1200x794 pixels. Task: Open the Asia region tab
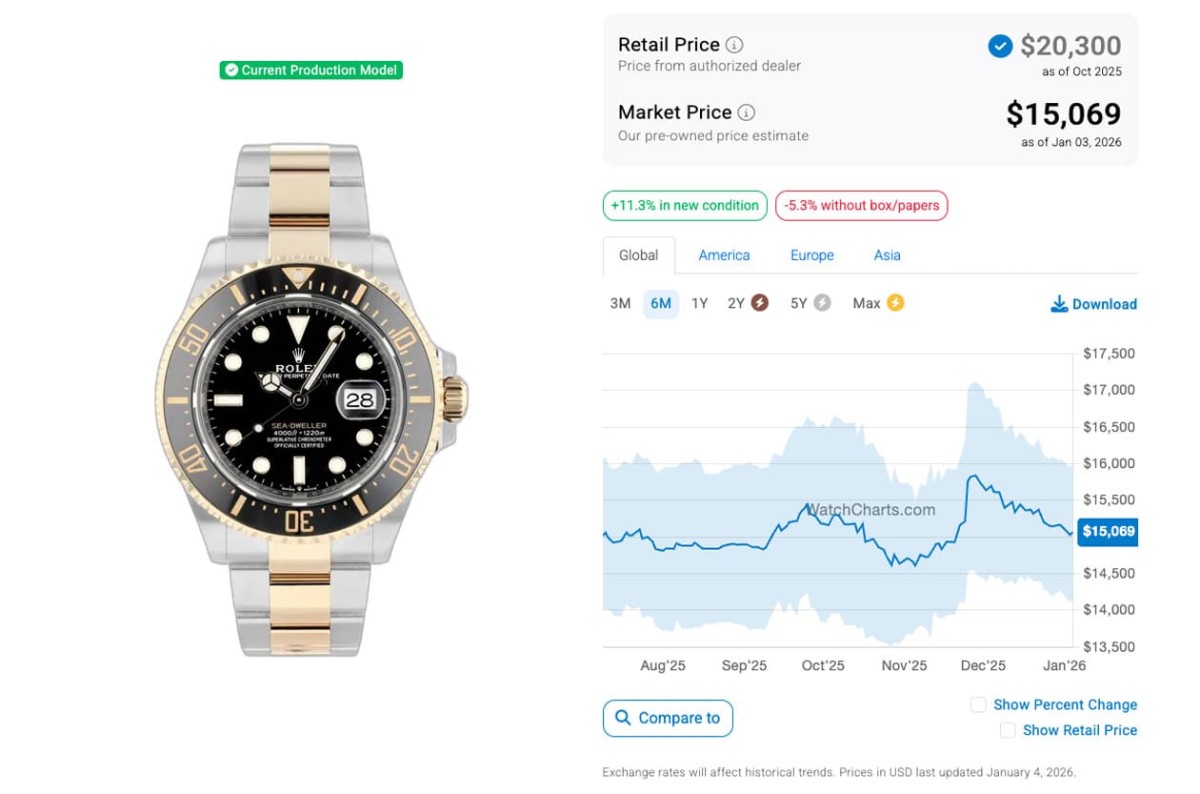pyautogui.click(x=887, y=255)
